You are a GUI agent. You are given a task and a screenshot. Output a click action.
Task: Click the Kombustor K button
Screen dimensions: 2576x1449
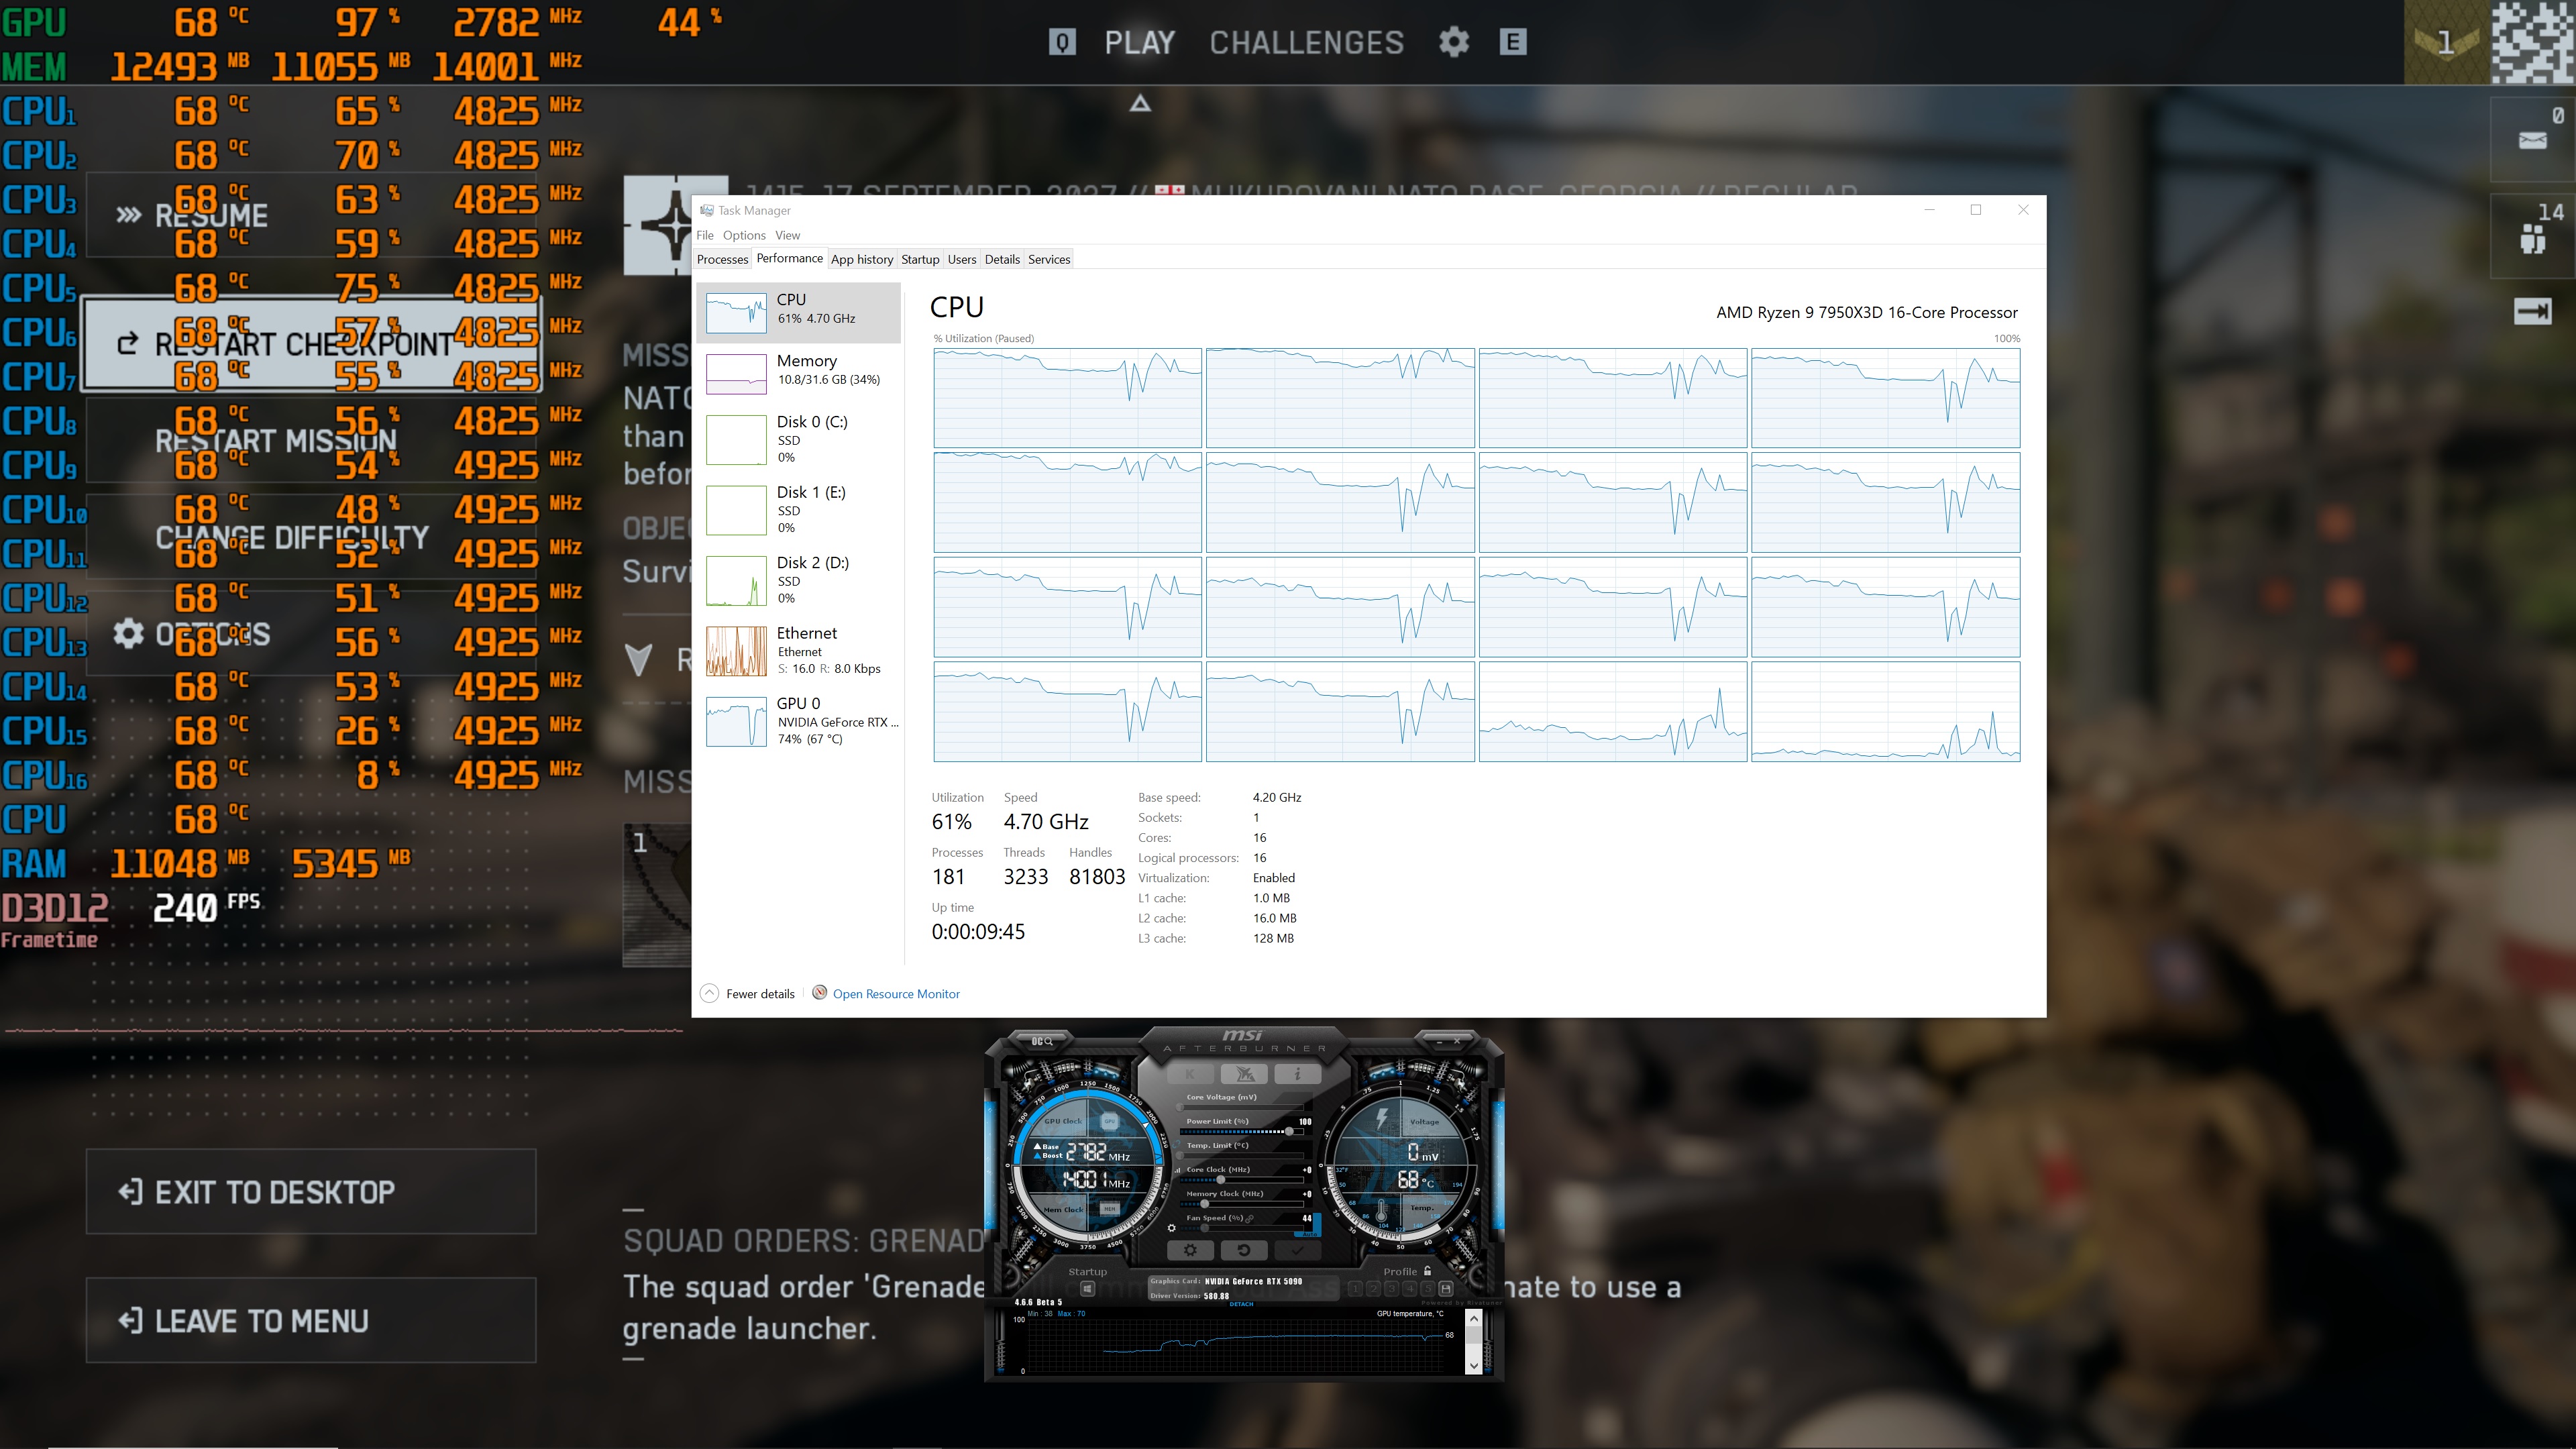1190,1074
